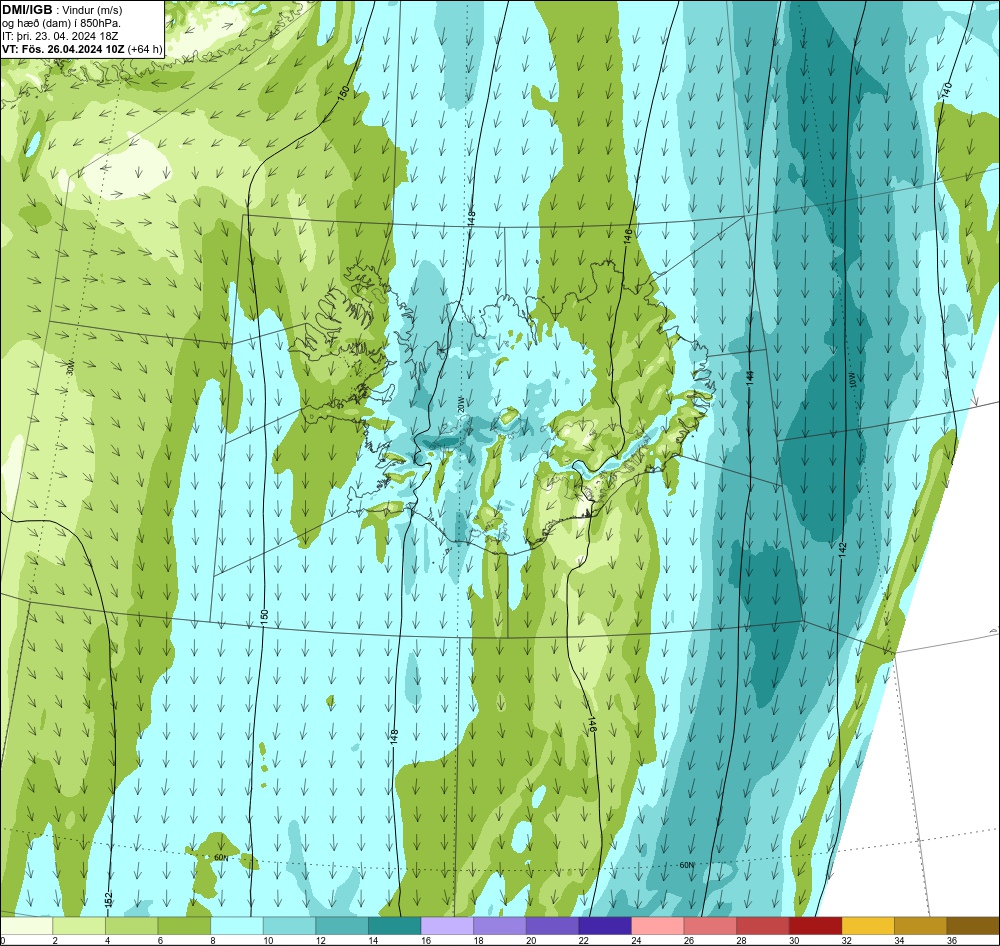Select the violet swatch between 20 and 22

(552, 926)
